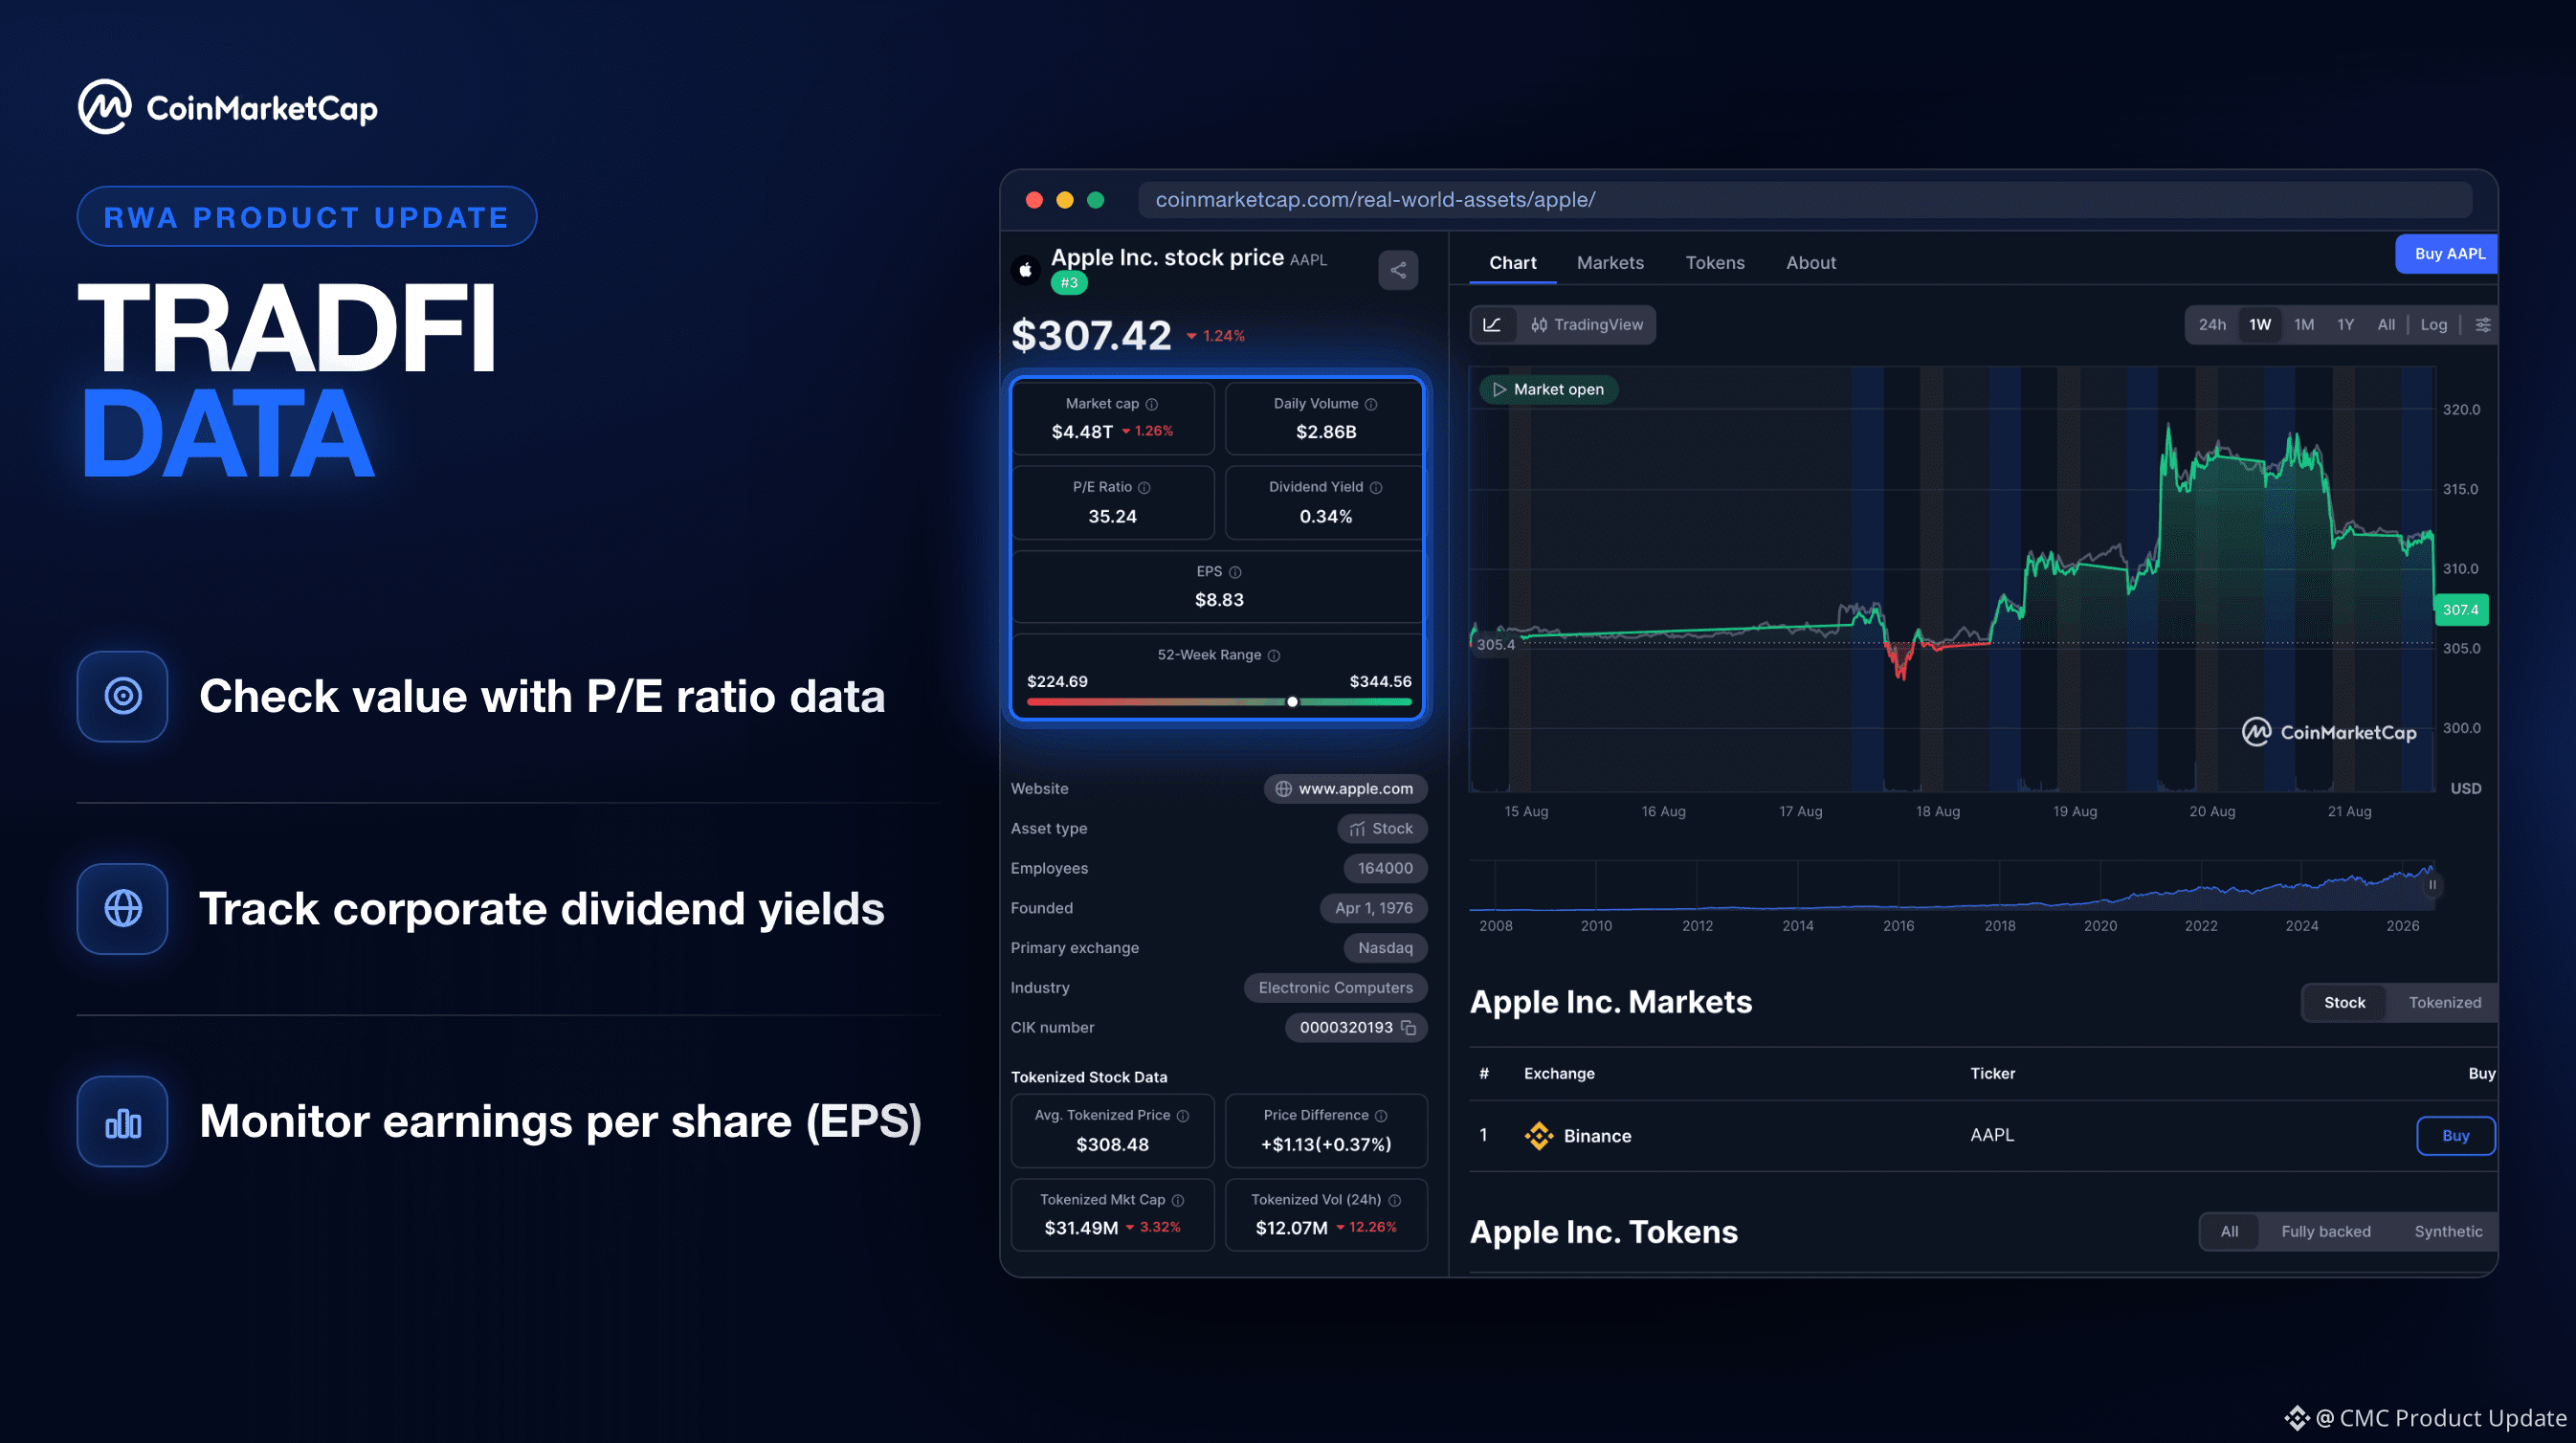
Task: Click the Binance exchange name
Action: coord(1597,1136)
